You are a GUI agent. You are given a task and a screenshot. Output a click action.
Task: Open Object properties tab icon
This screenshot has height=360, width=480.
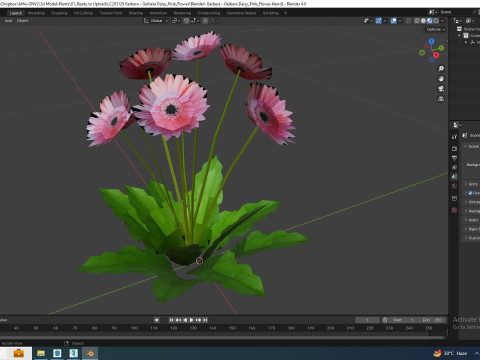pos(454,198)
